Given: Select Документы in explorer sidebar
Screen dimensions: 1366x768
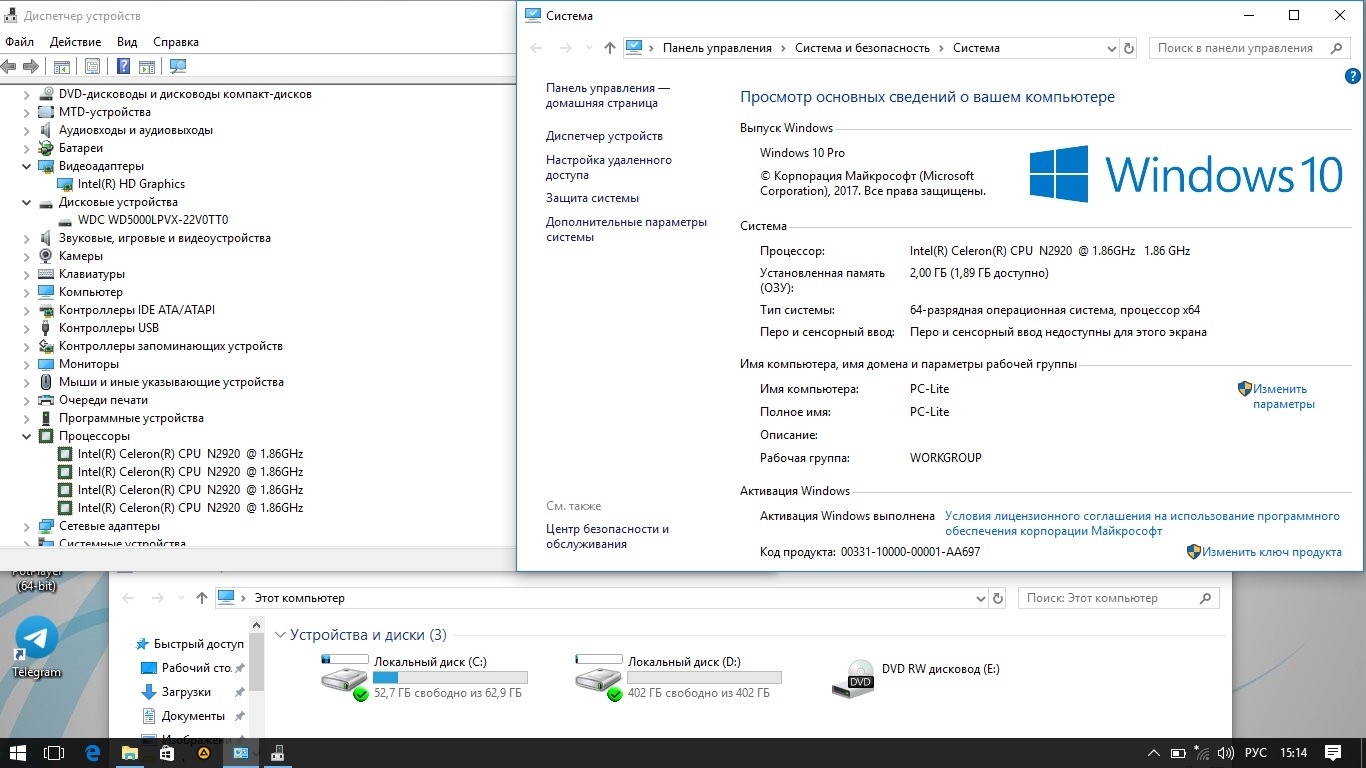Looking at the screenshot, I should 193,716.
